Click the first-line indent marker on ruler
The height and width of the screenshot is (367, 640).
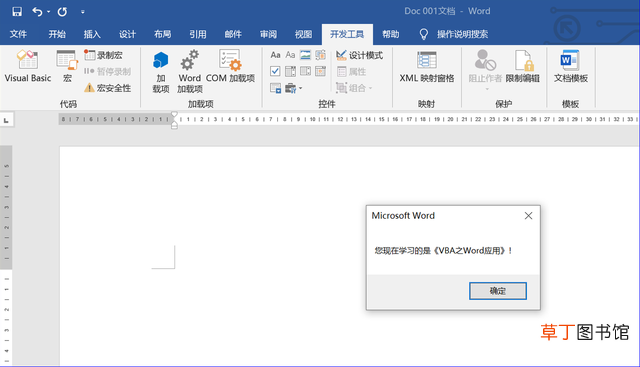coord(174,114)
